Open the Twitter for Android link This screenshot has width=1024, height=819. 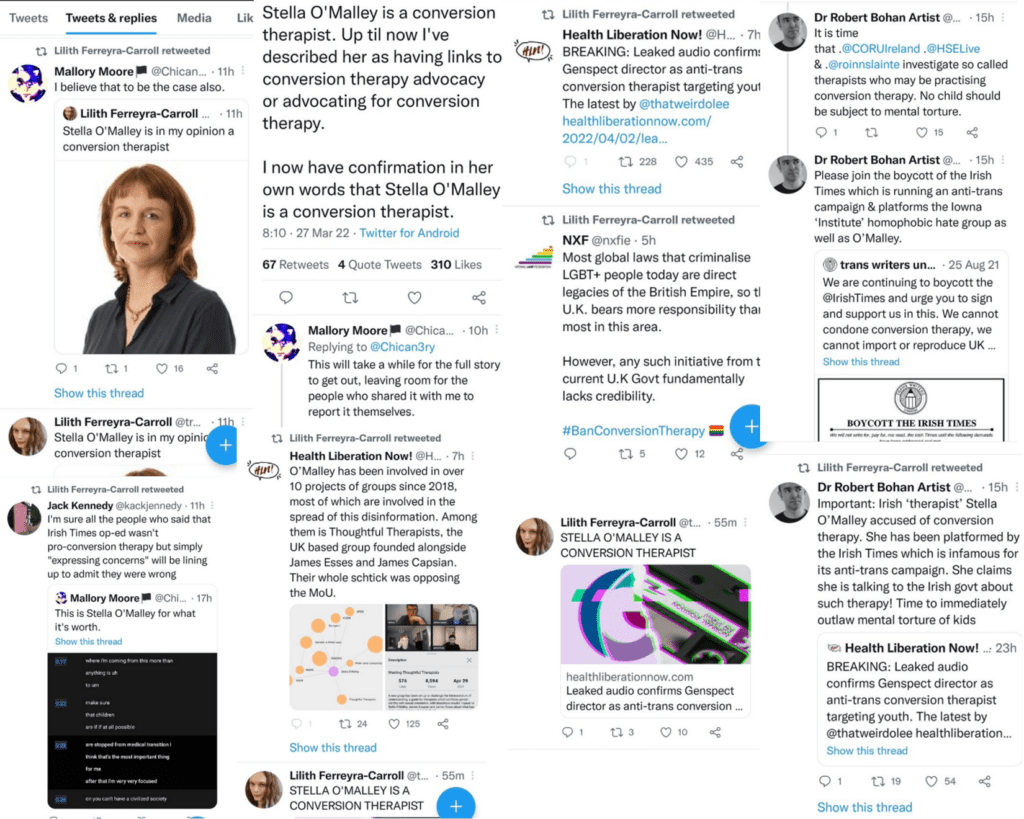[409, 233]
